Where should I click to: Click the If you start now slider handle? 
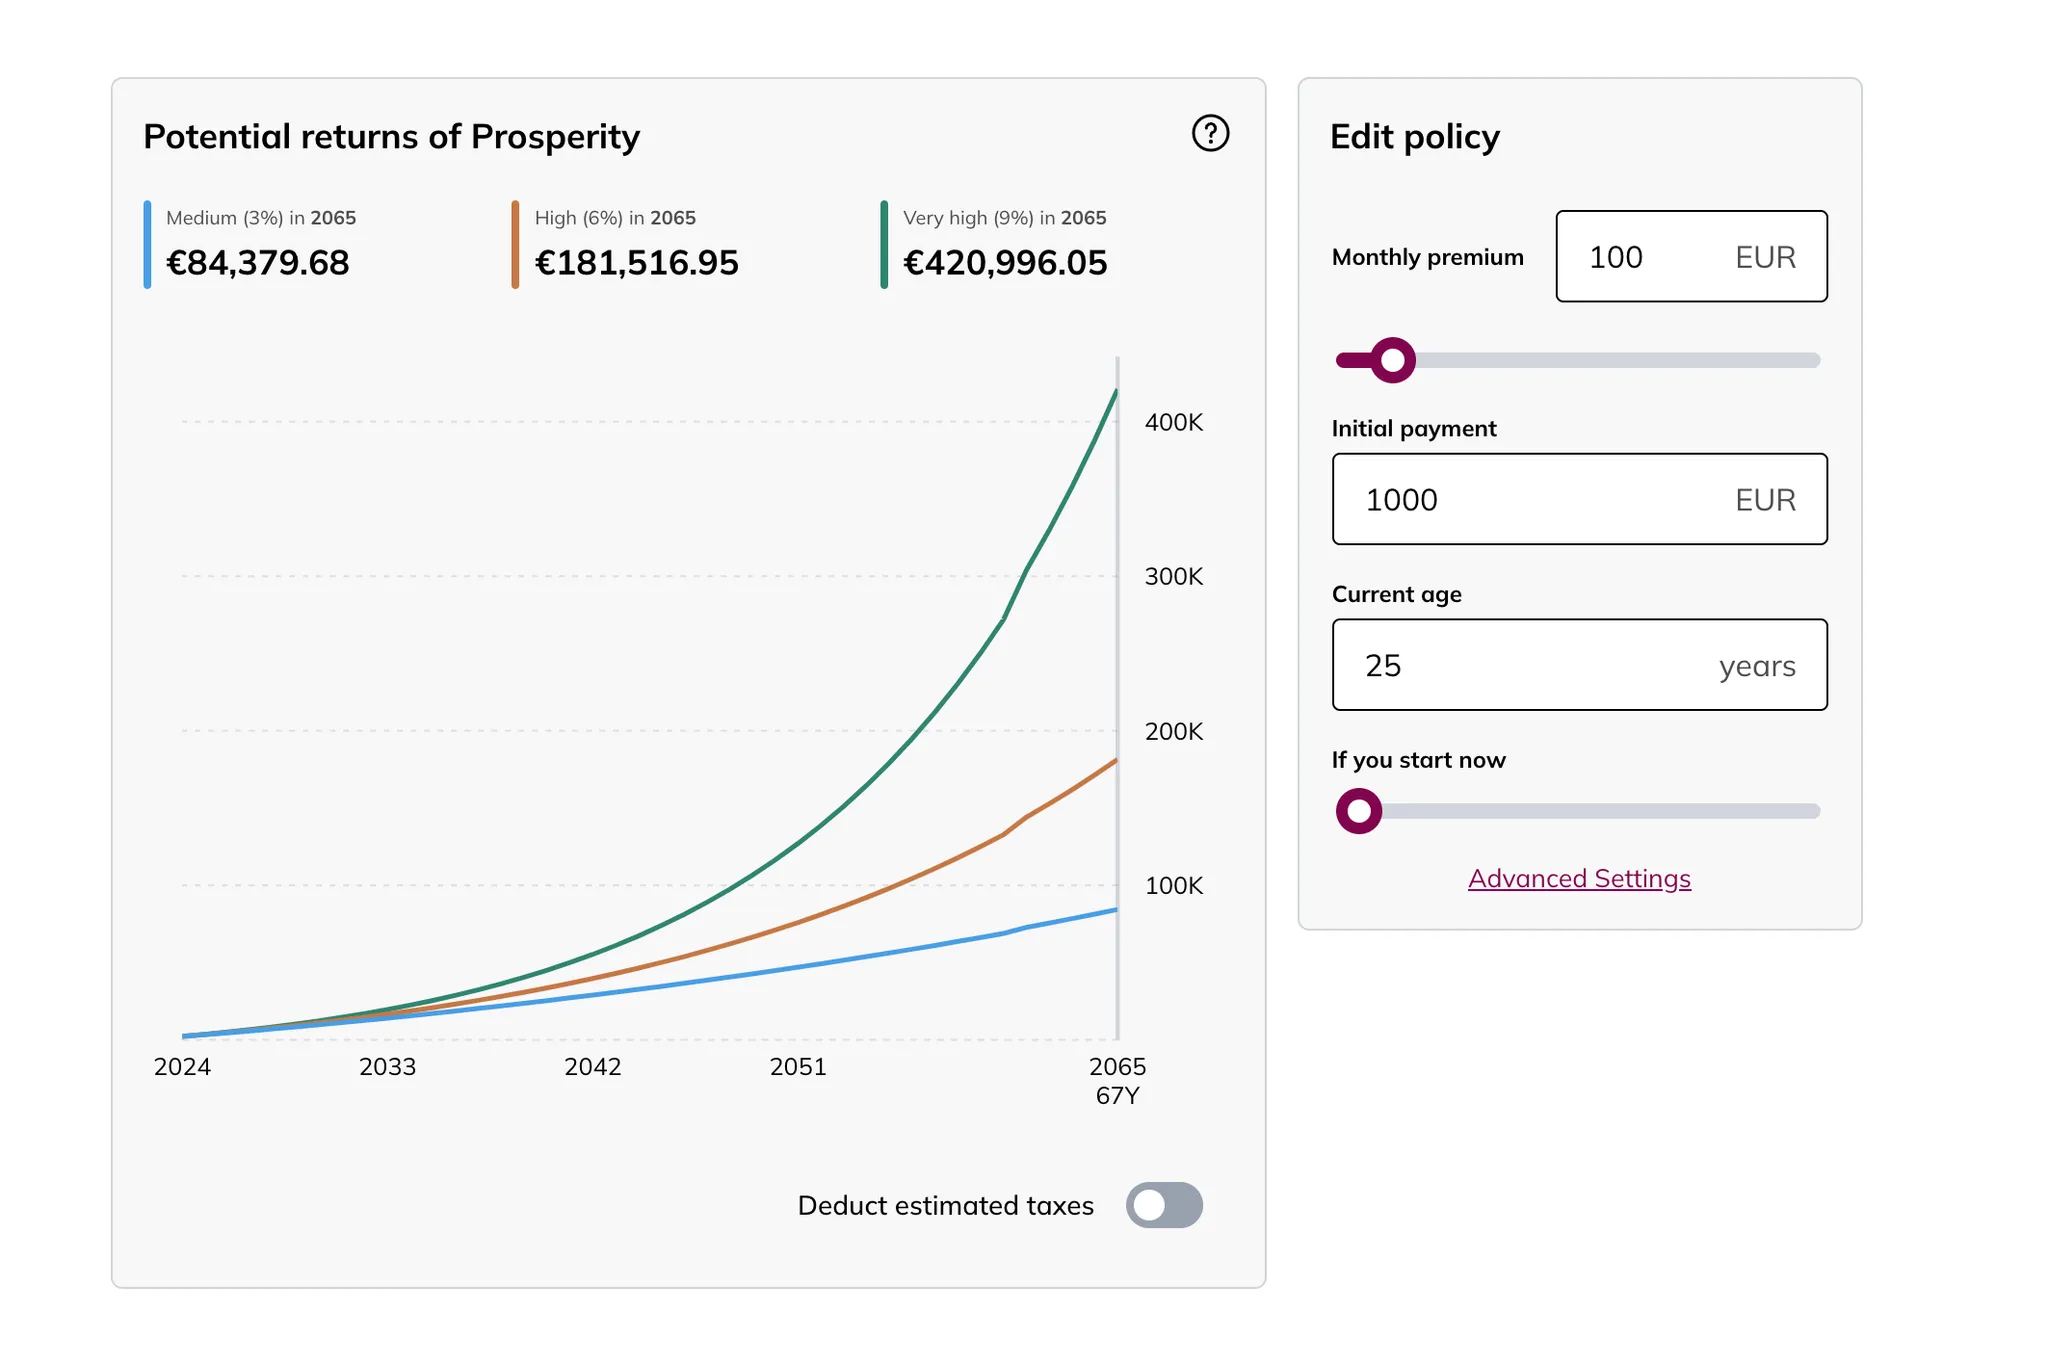tap(1359, 811)
